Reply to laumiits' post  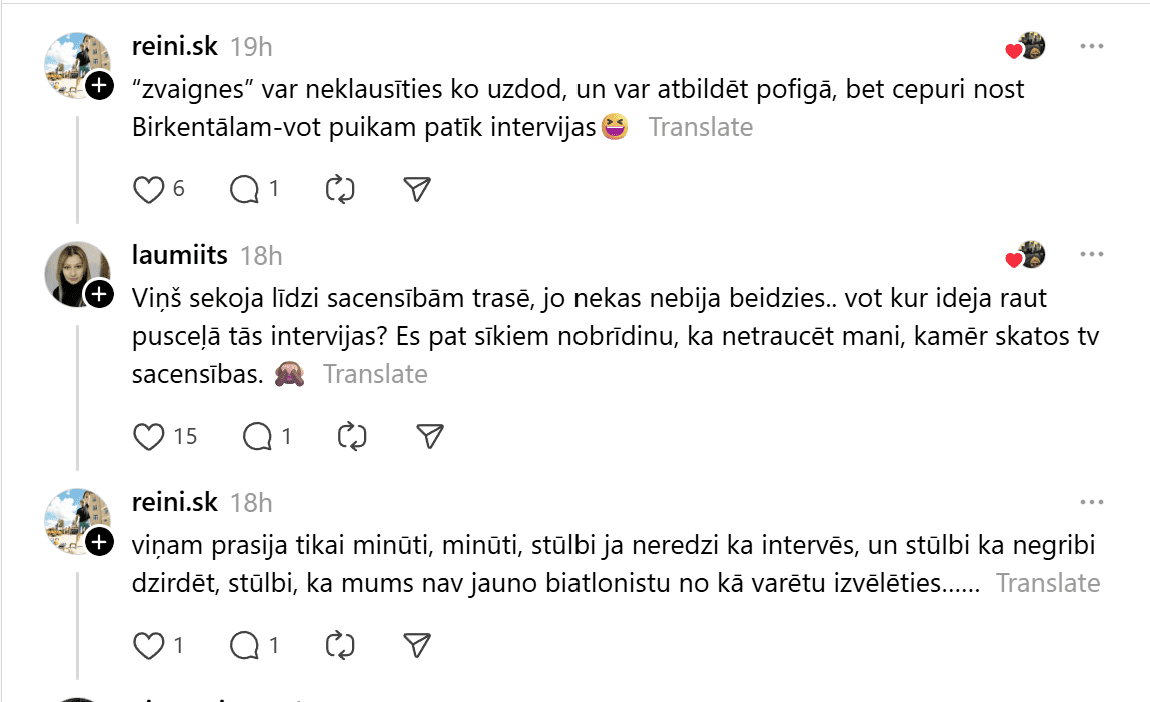[257, 436]
